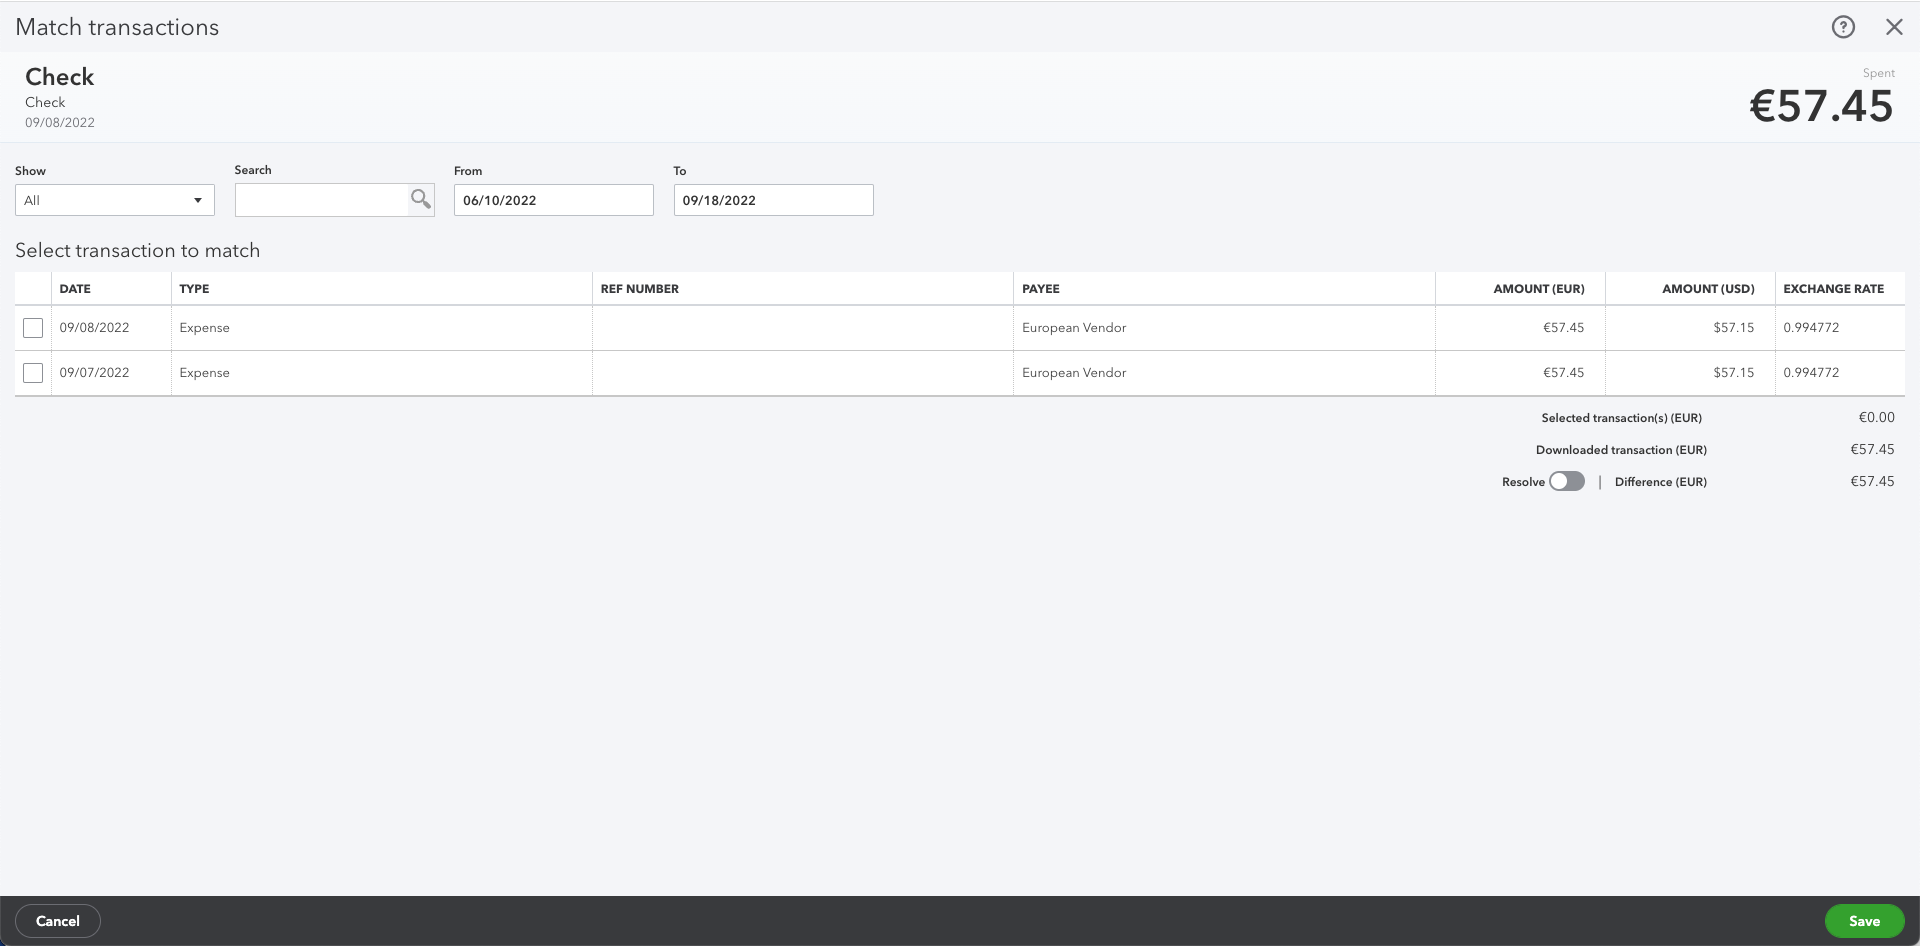Click the green Save button

coord(1864,921)
